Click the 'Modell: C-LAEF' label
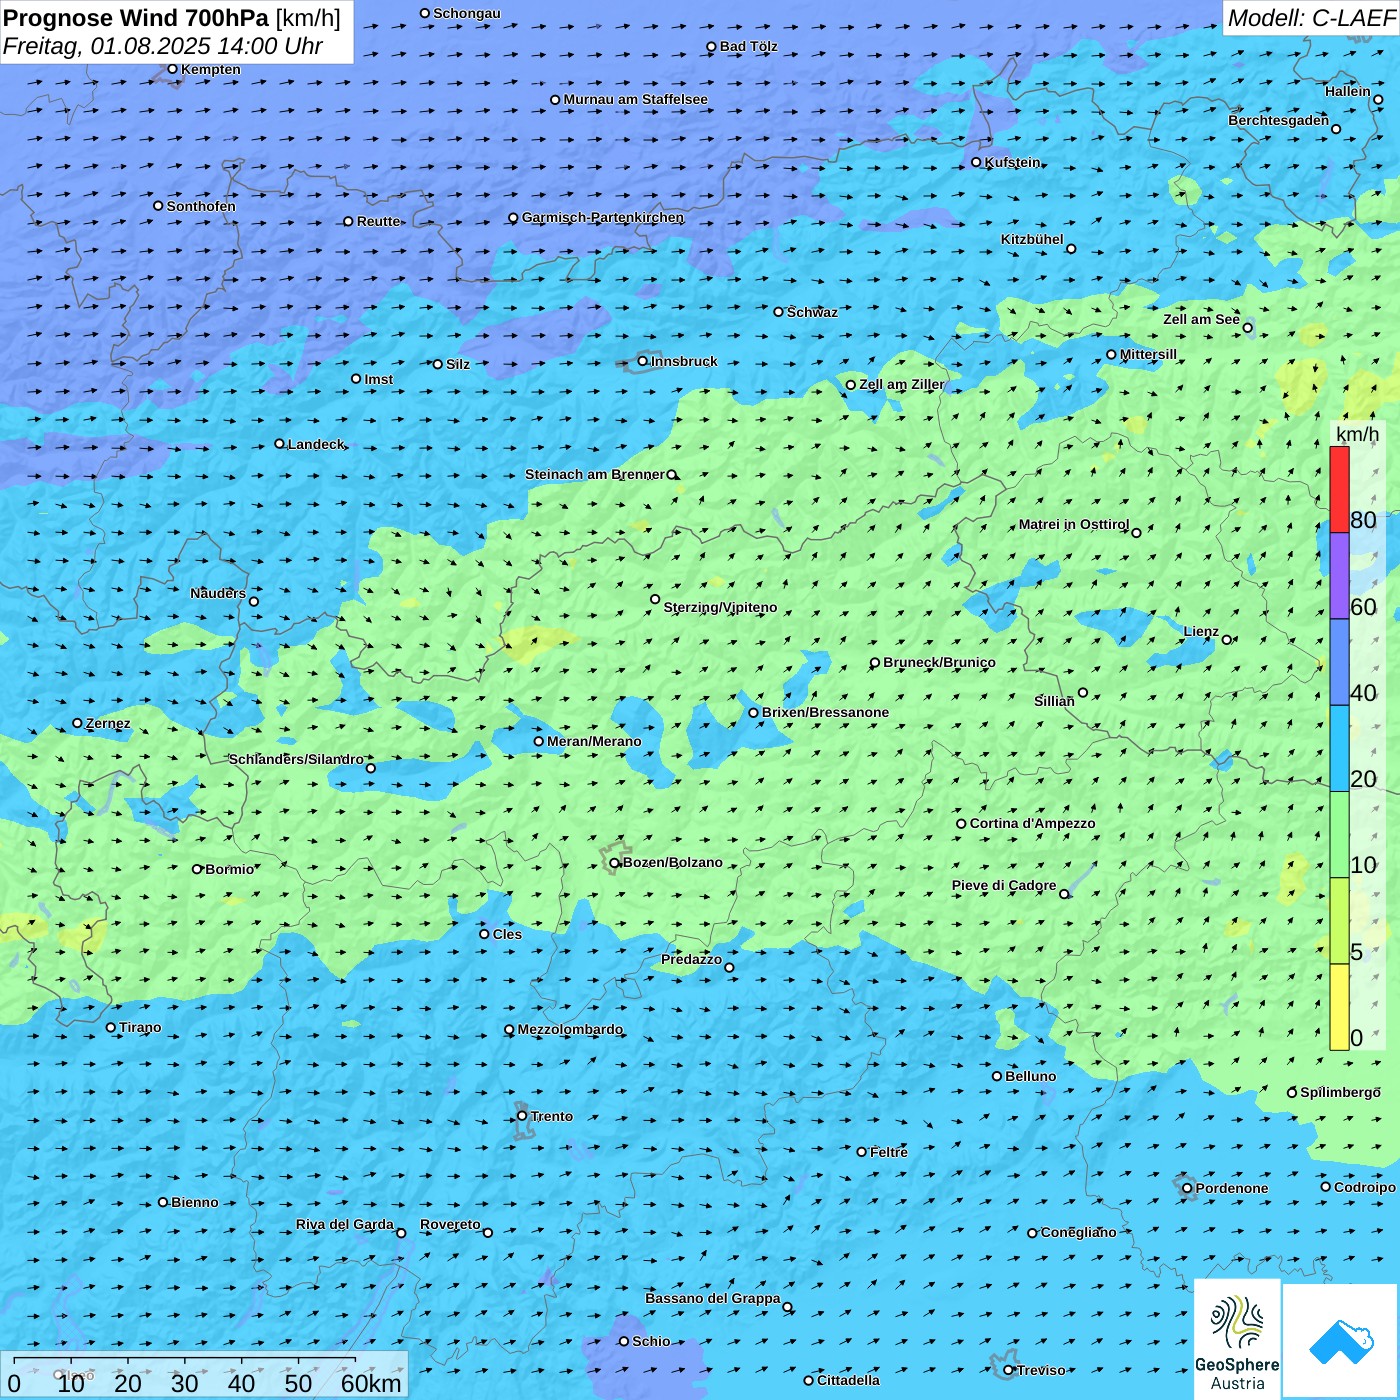The height and width of the screenshot is (1400, 1400). [x=1311, y=18]
